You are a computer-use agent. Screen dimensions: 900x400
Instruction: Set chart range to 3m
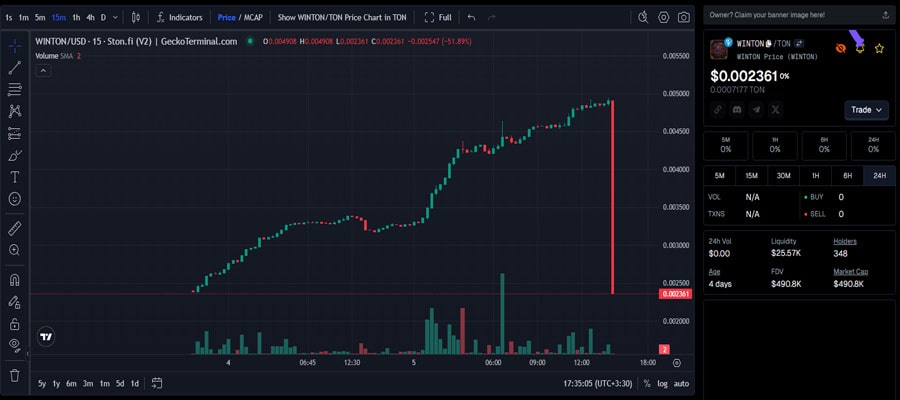88,383
